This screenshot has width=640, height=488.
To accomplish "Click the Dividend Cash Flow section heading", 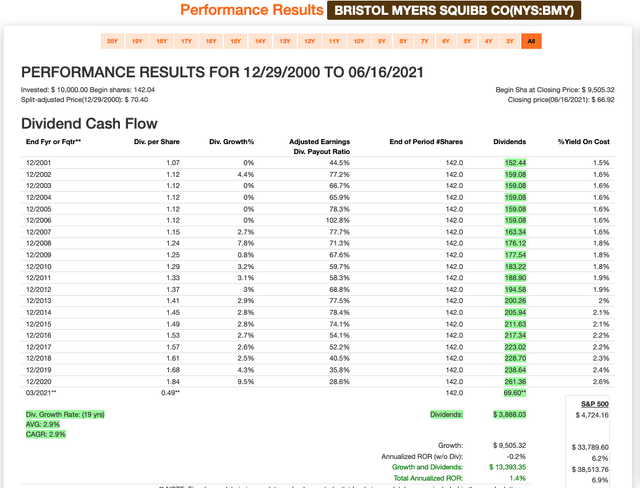I will click(x=89, y=124).
